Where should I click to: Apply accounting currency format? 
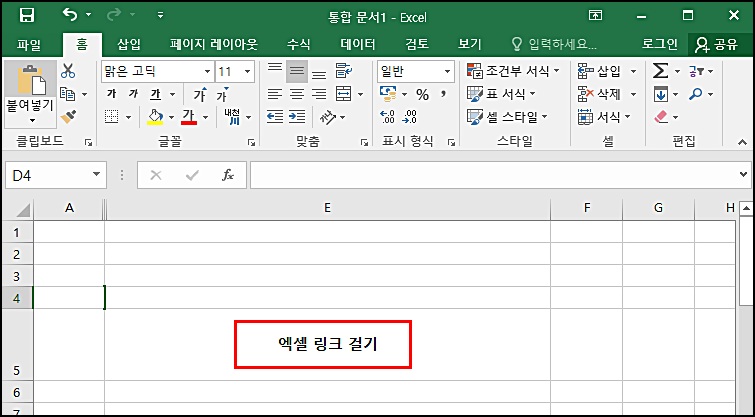388,94
